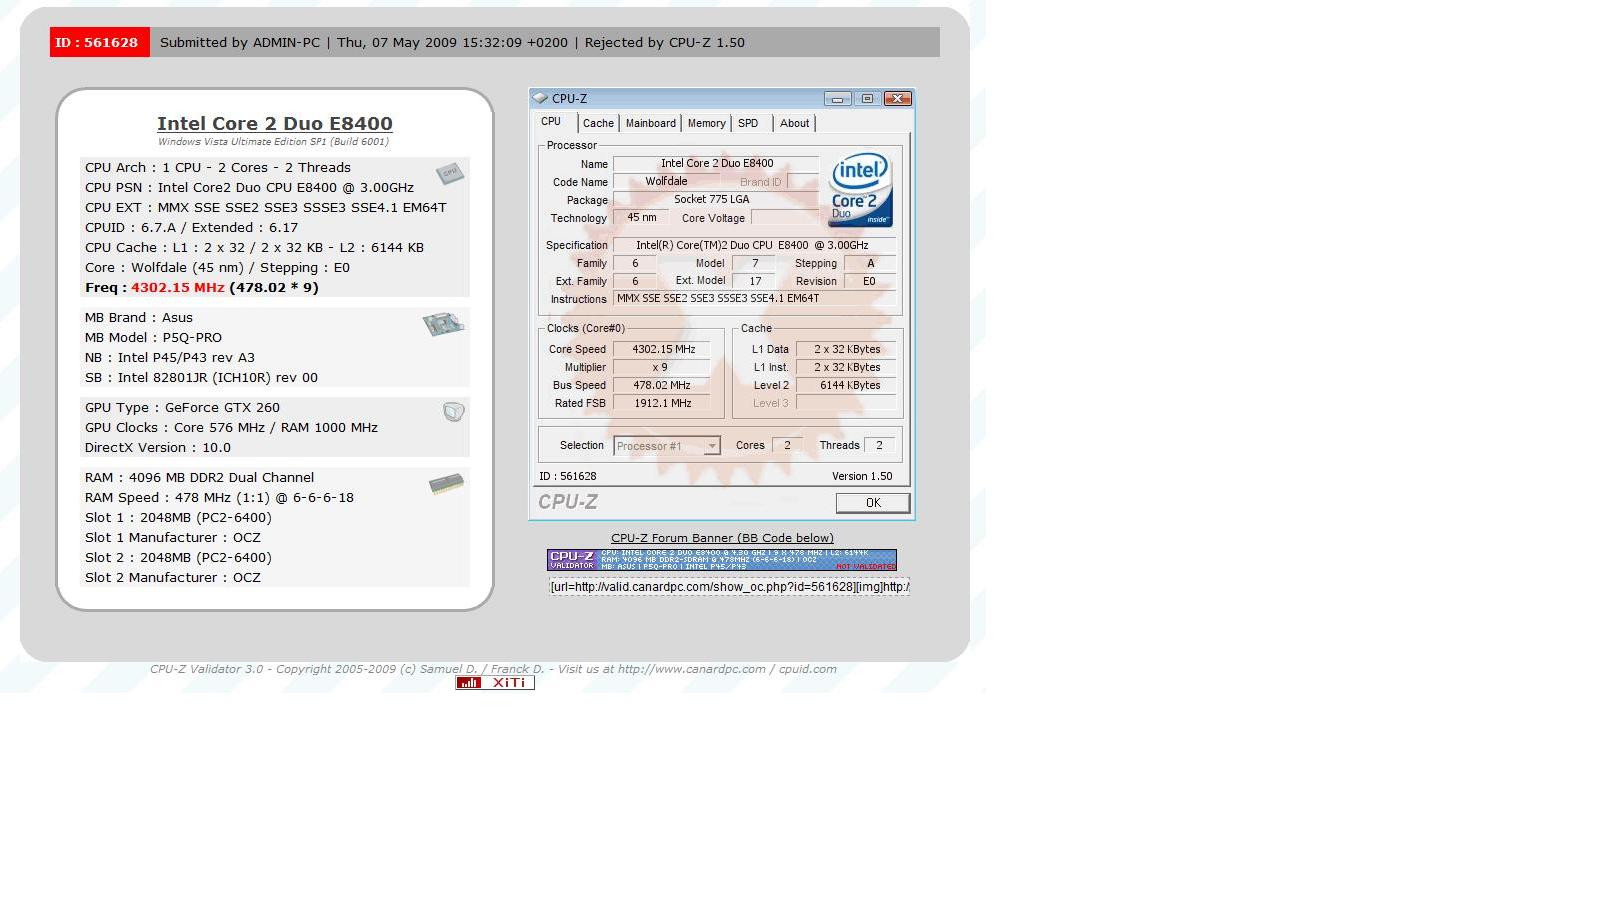Click the Instructions field in CPU-Z

click(x=755, y=298)
